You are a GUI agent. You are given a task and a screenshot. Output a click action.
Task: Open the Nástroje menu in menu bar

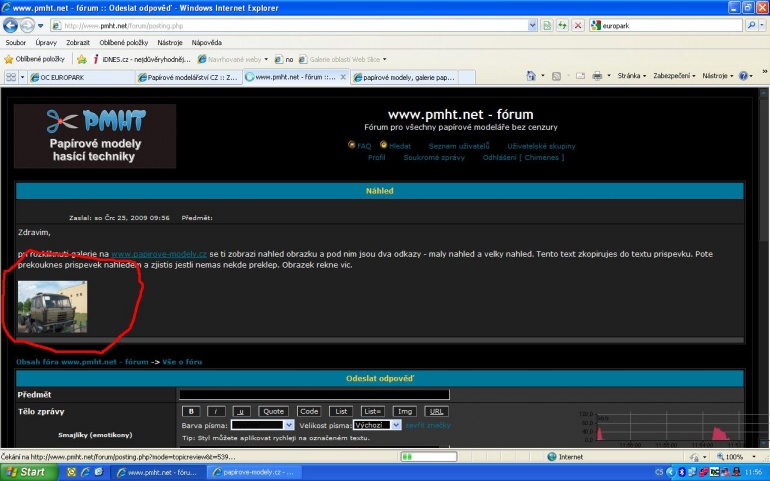coord(170,43)
